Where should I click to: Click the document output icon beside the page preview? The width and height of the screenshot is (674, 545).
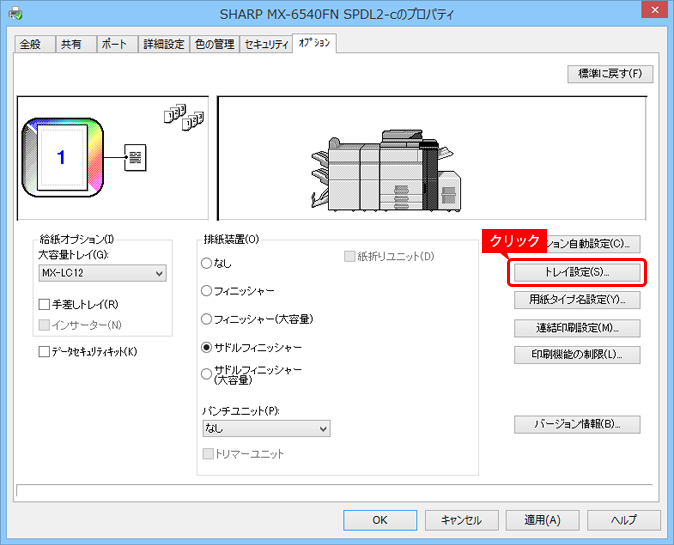[x=136, y=156]
